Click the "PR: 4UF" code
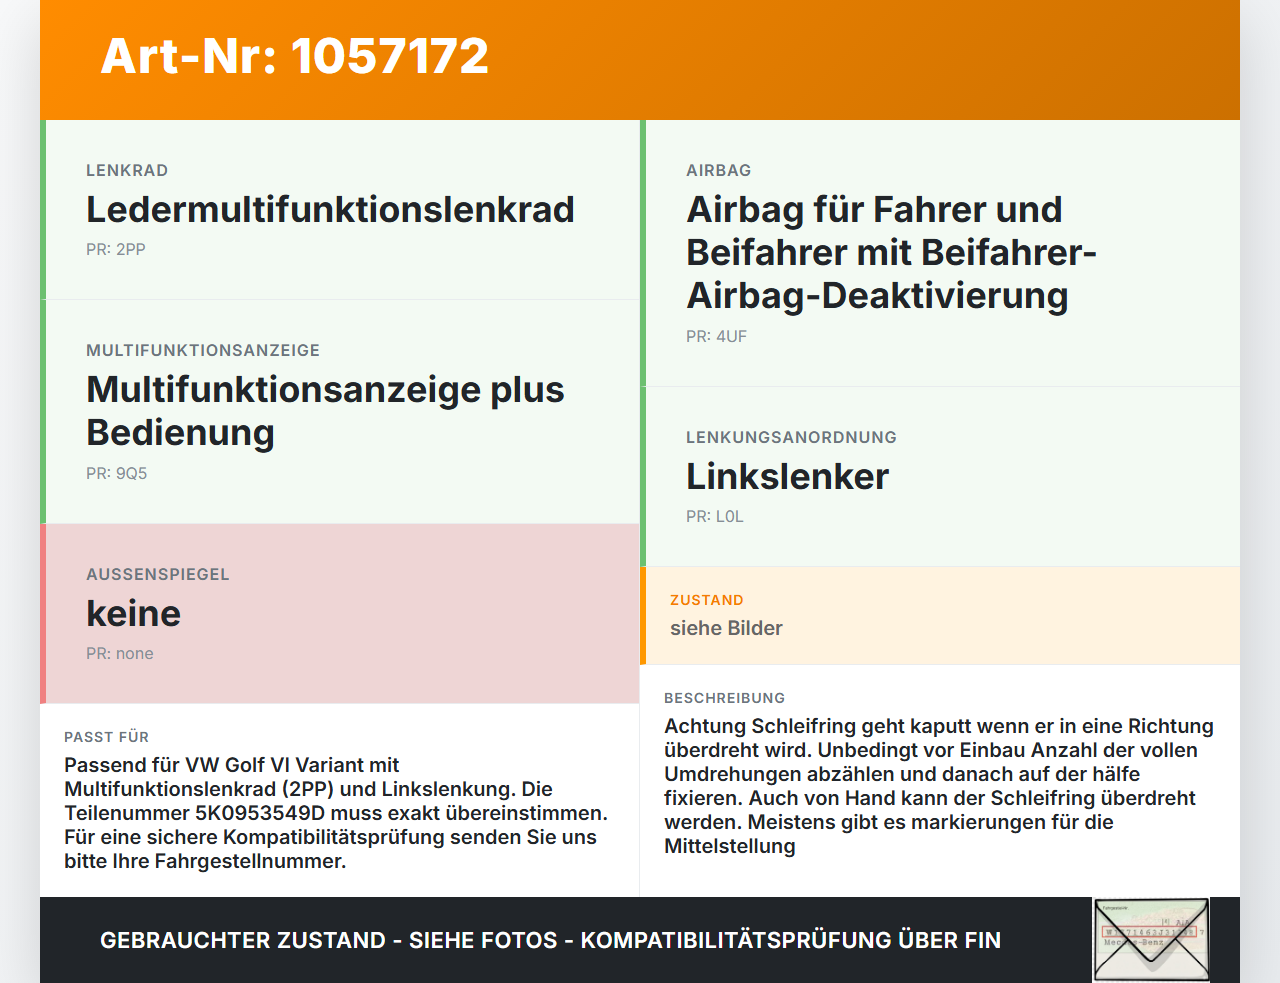This screenshot has width=1280, height=983. coord(717,336)
